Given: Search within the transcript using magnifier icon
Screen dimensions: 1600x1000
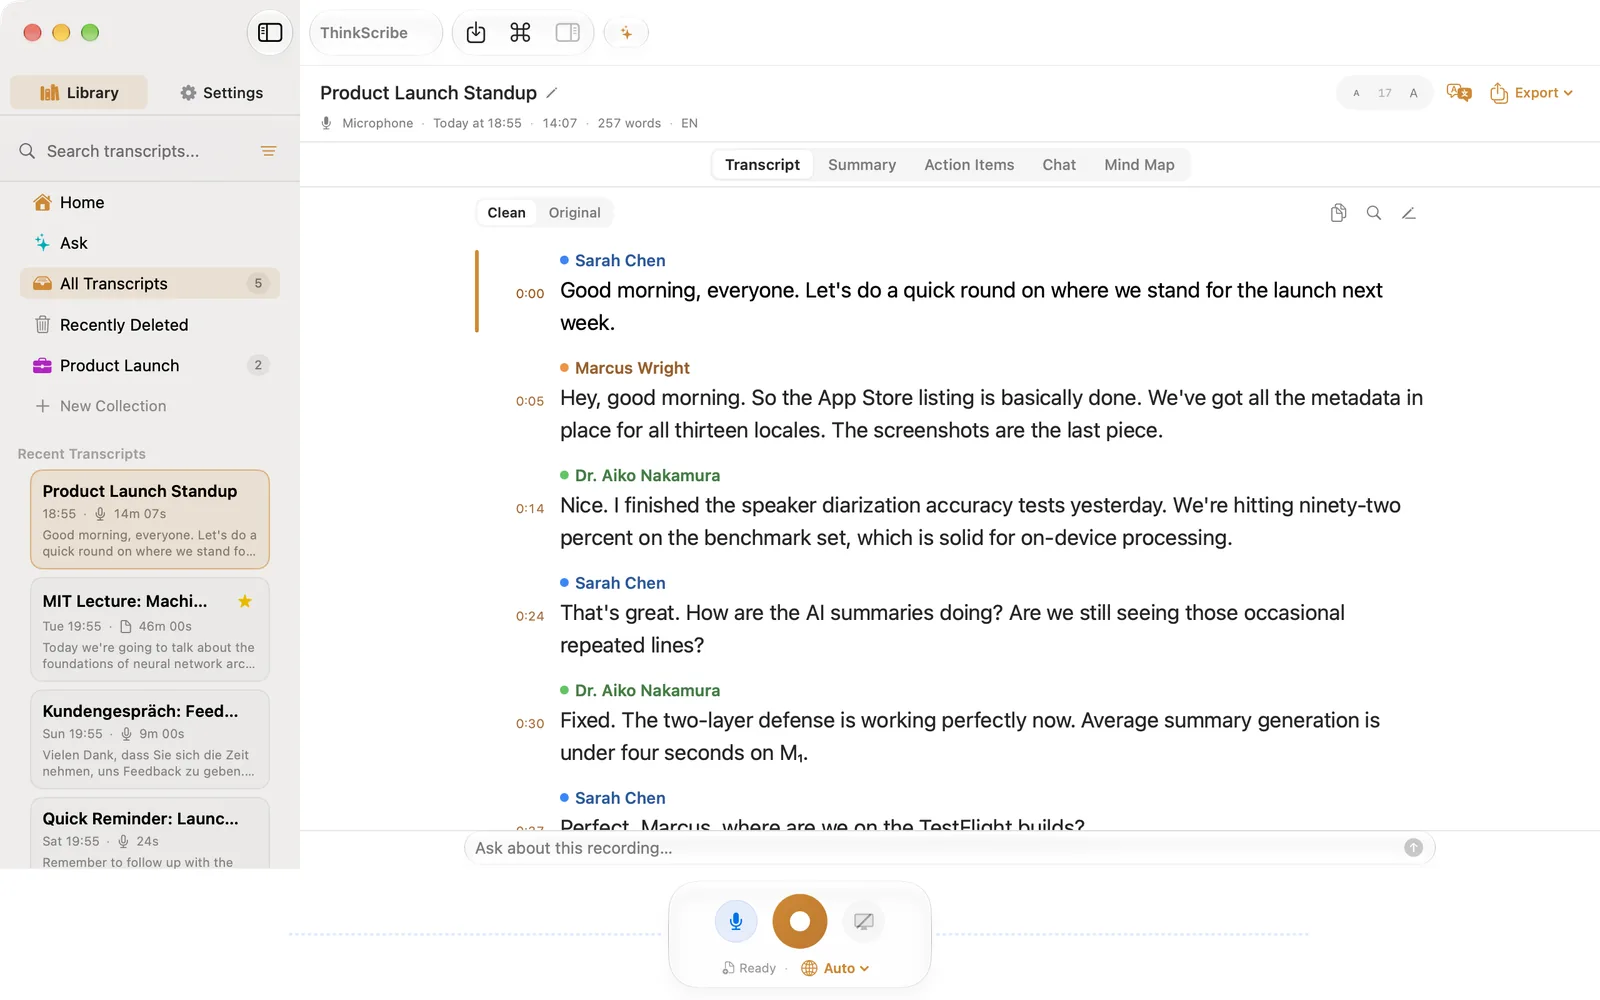Looking at the screenshot, I should pos(1374,213).
